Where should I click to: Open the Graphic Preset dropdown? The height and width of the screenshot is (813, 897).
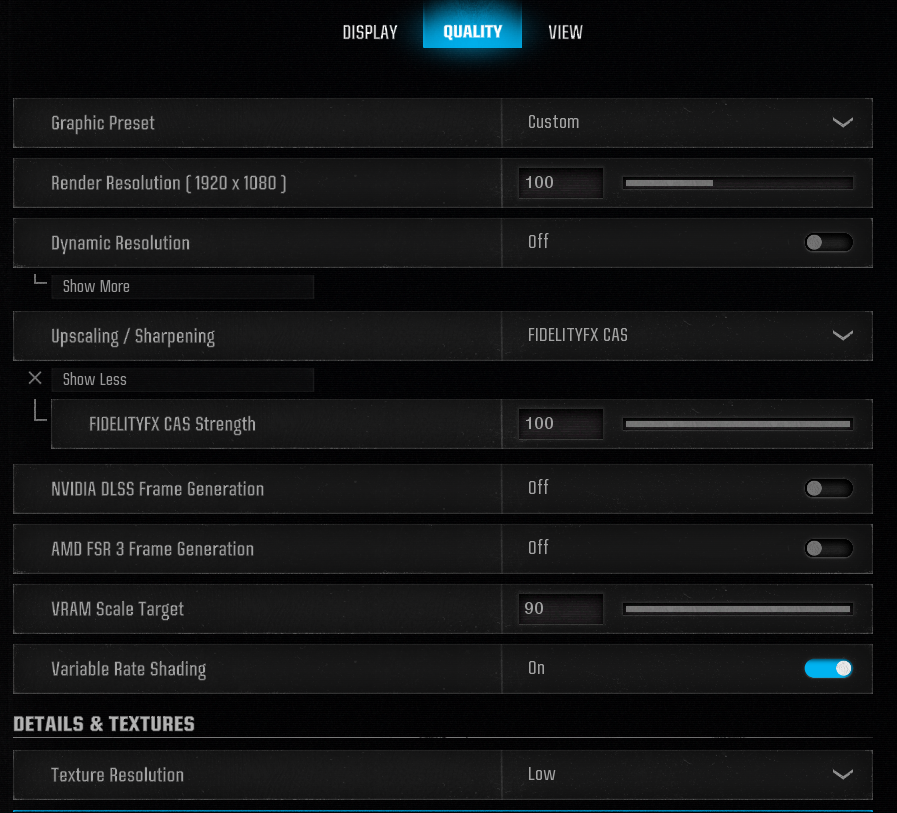(687, 122)
